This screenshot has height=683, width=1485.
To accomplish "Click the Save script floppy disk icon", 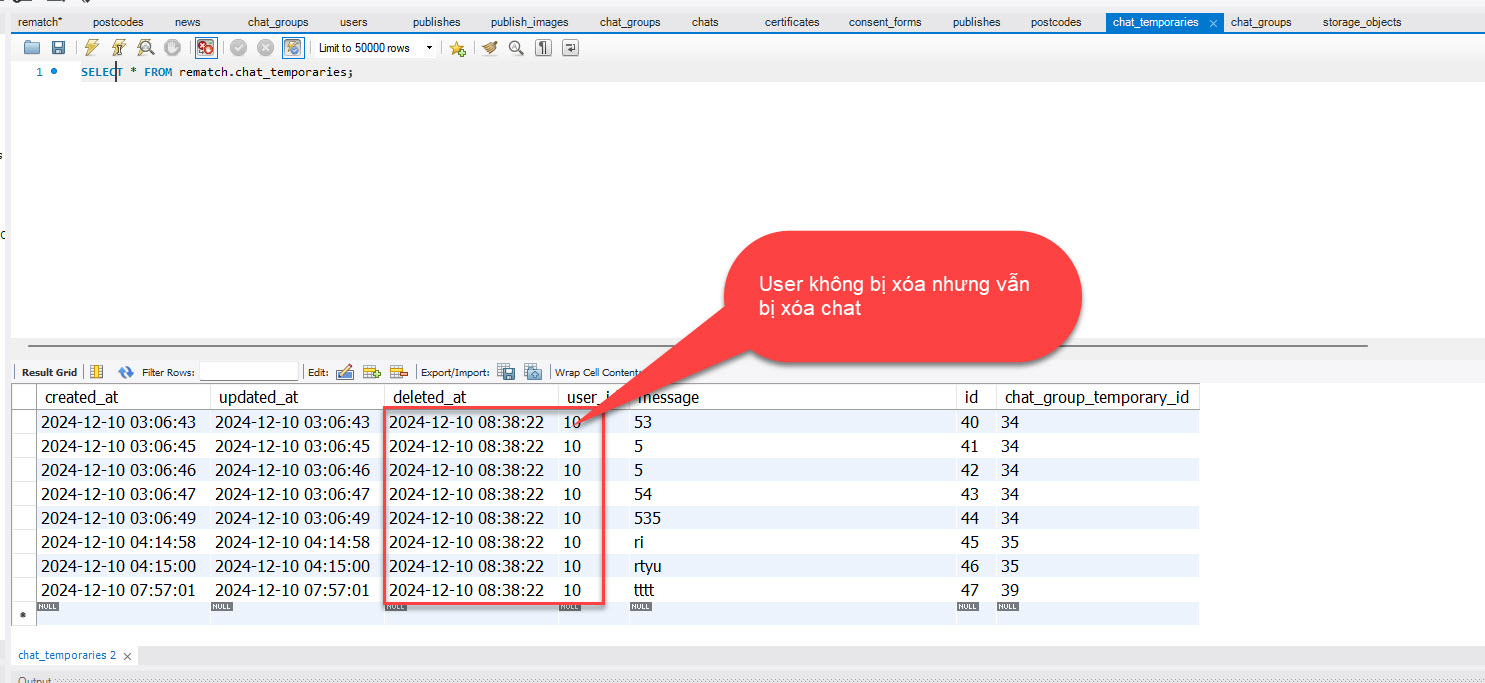I will (x=58, y=48).
